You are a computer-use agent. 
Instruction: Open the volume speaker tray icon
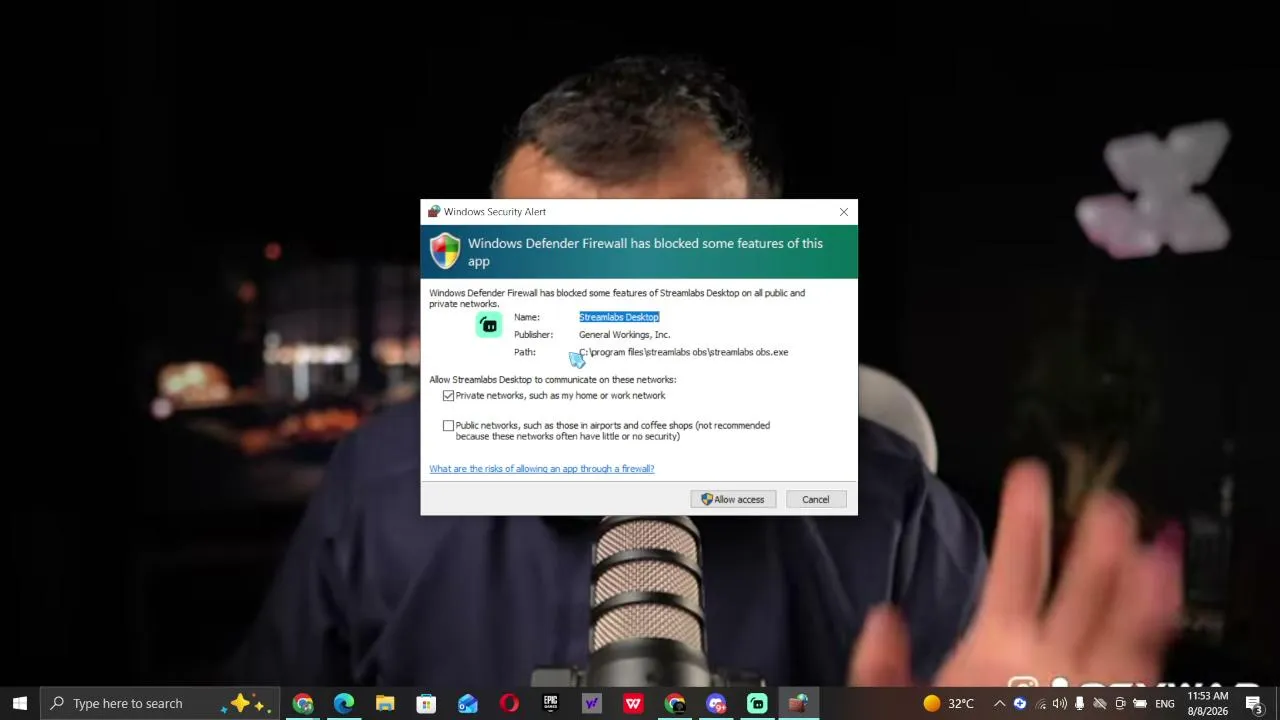1060,703
